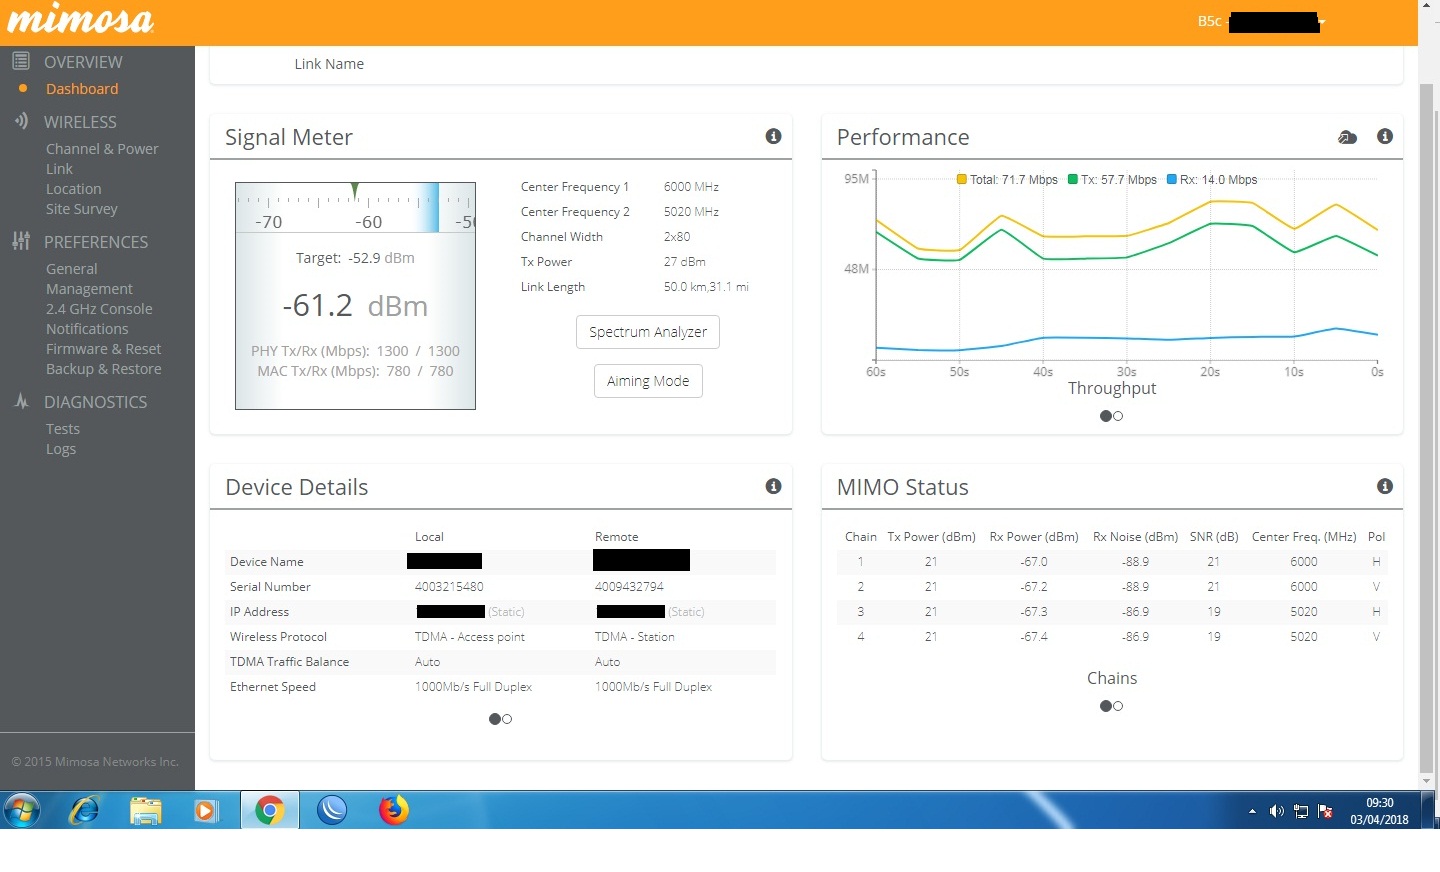
Task: Launch Internet Explorer from the taskbar
Action: [x=84, y=810]
